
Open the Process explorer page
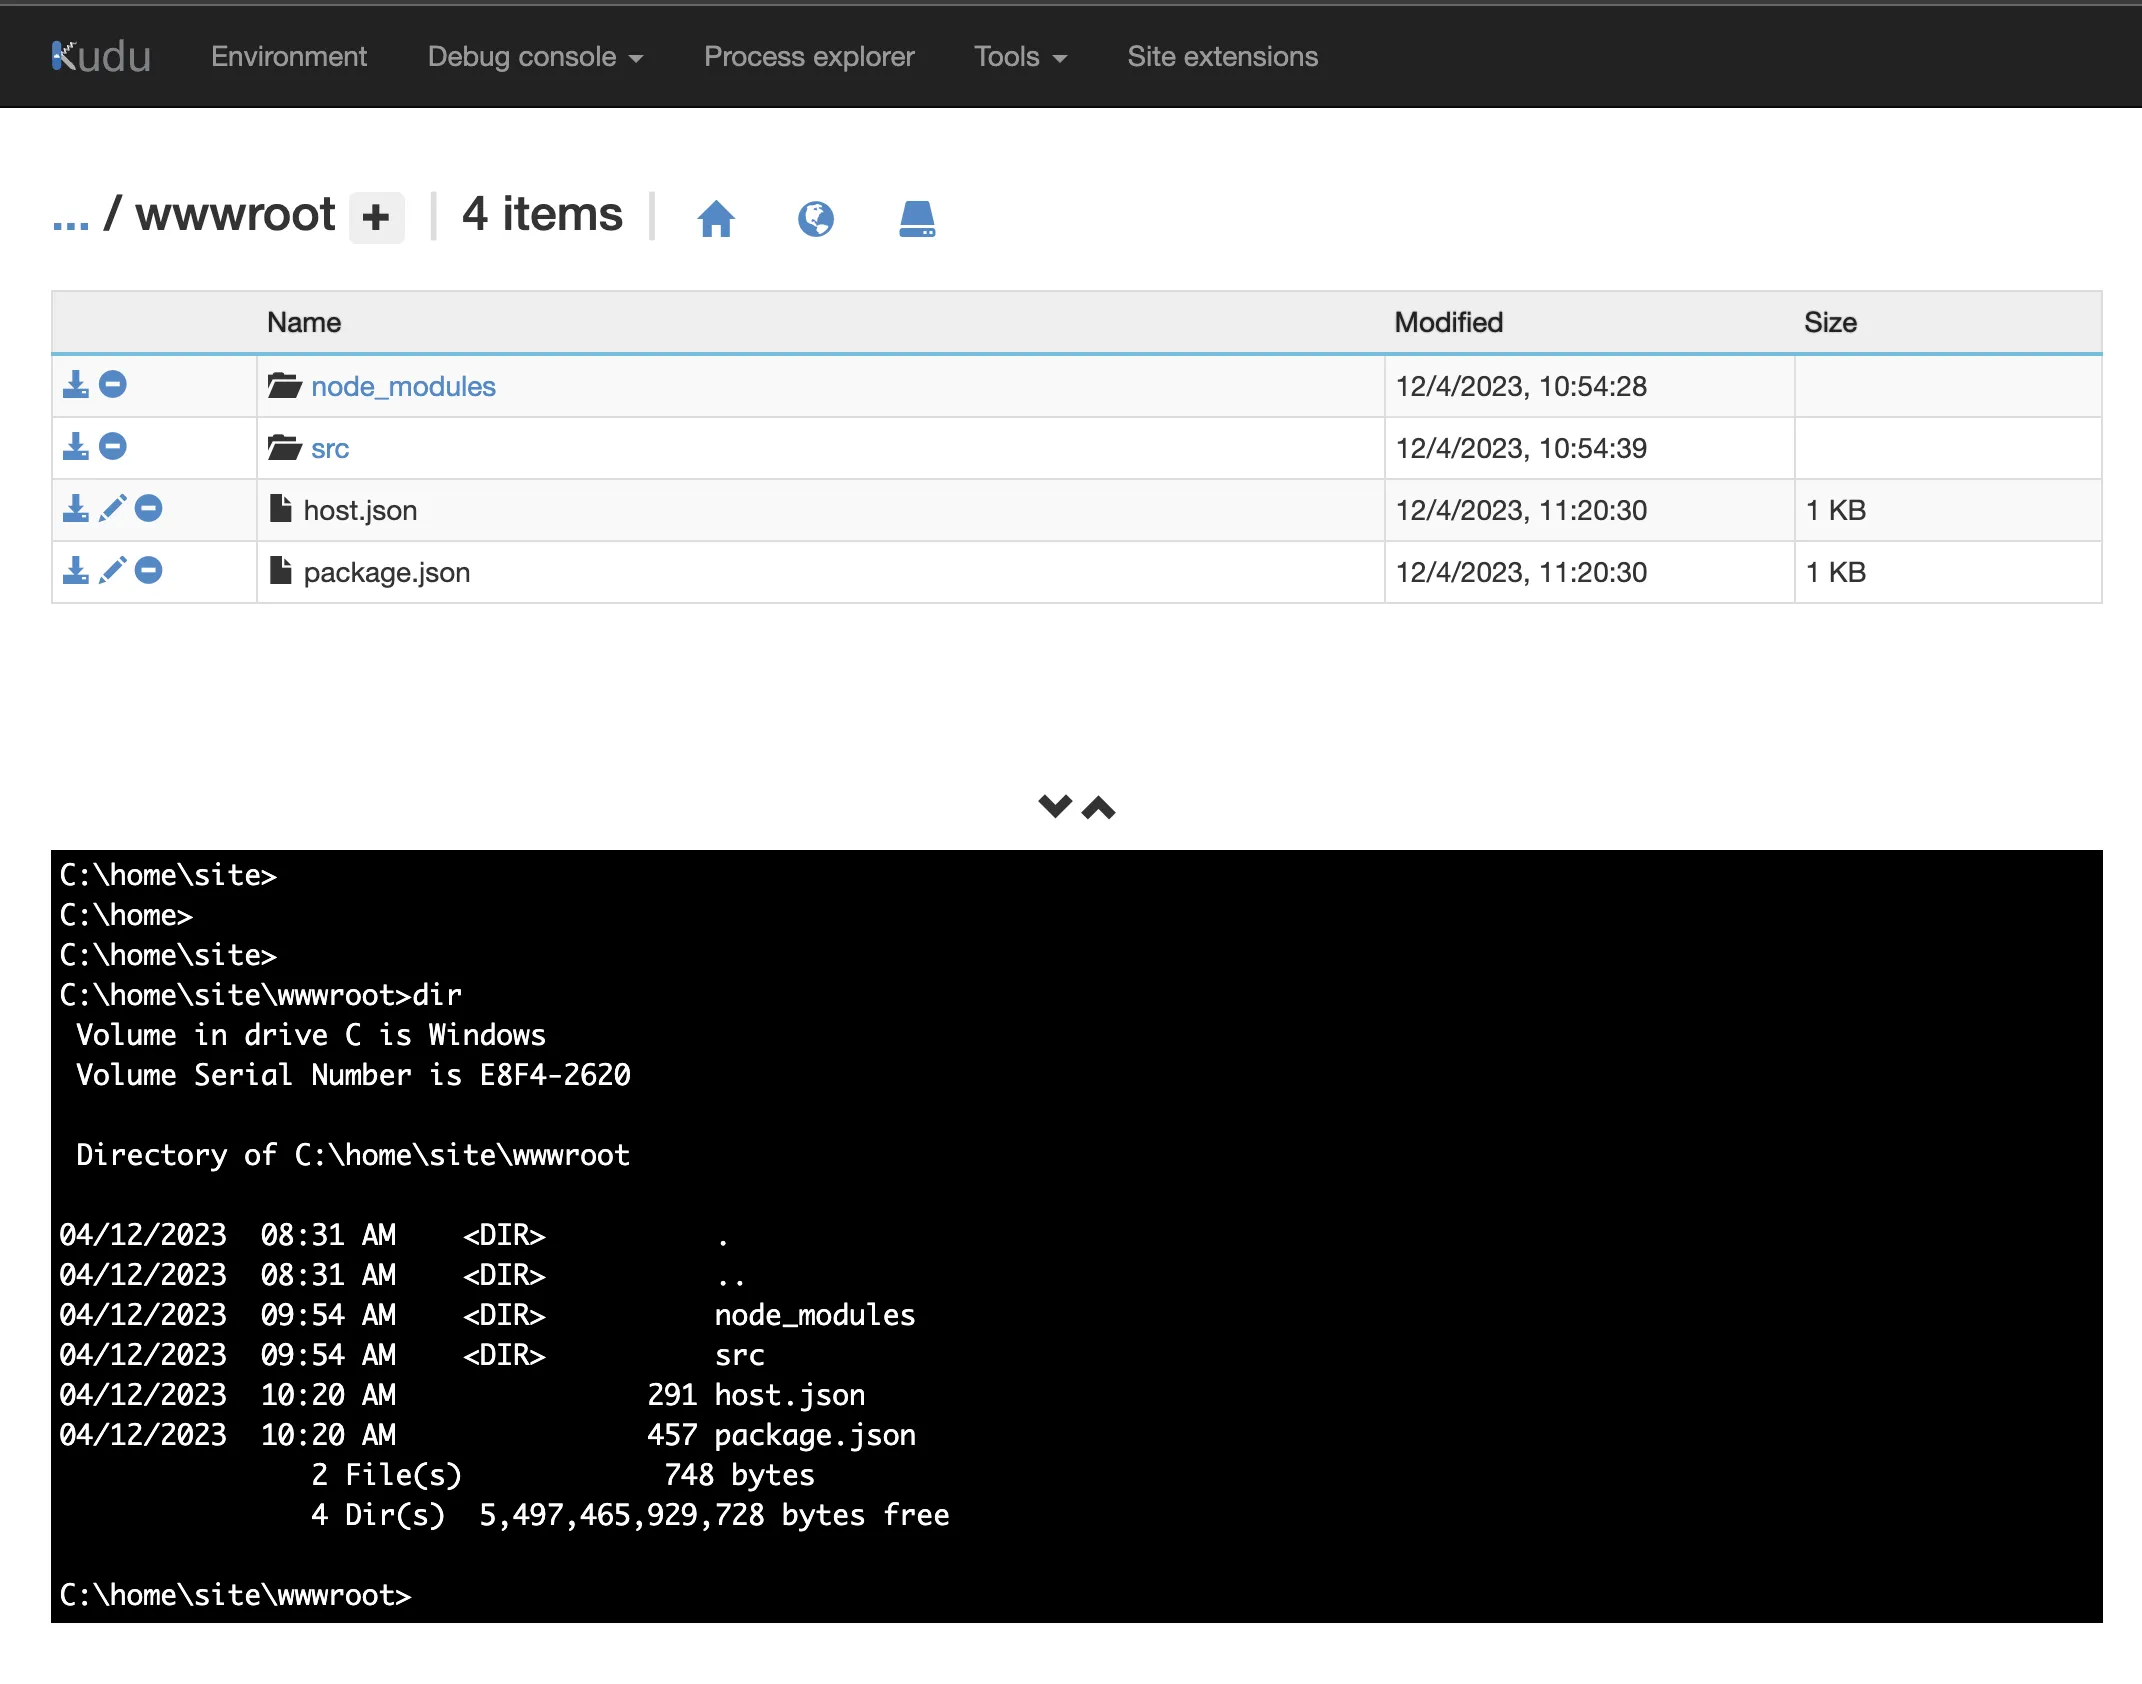click(x=809, y=57)
